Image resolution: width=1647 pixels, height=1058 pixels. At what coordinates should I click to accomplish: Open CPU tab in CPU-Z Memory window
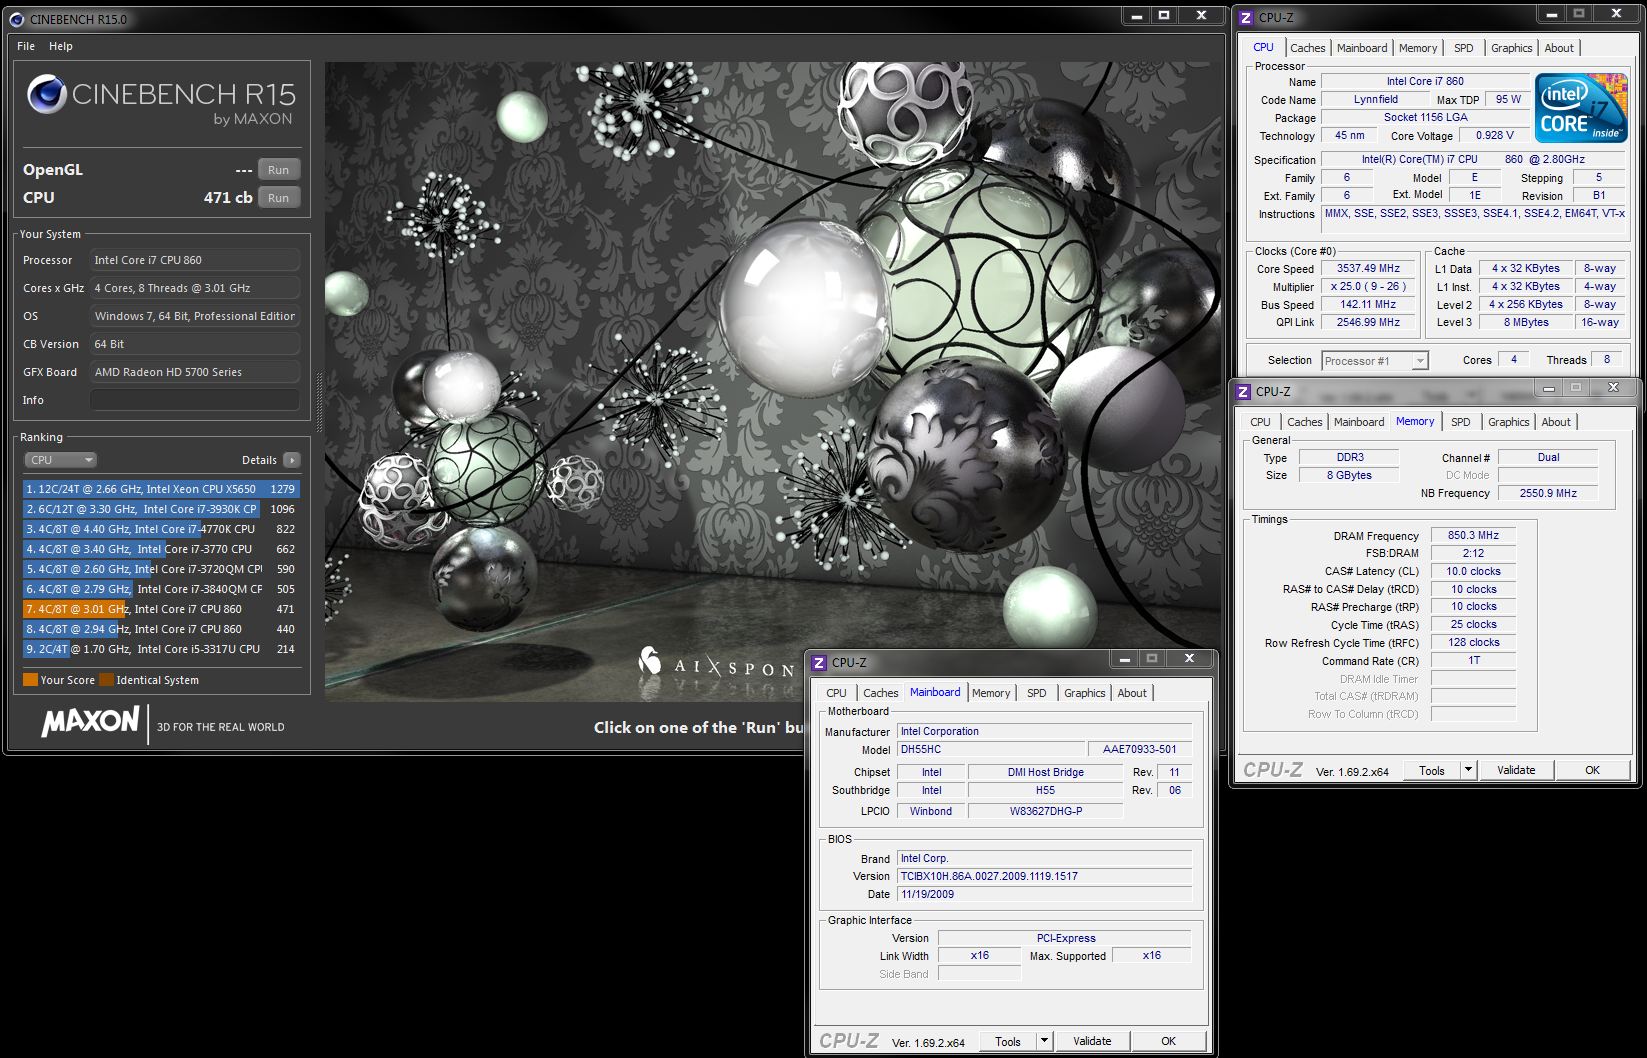(1260, 422)
